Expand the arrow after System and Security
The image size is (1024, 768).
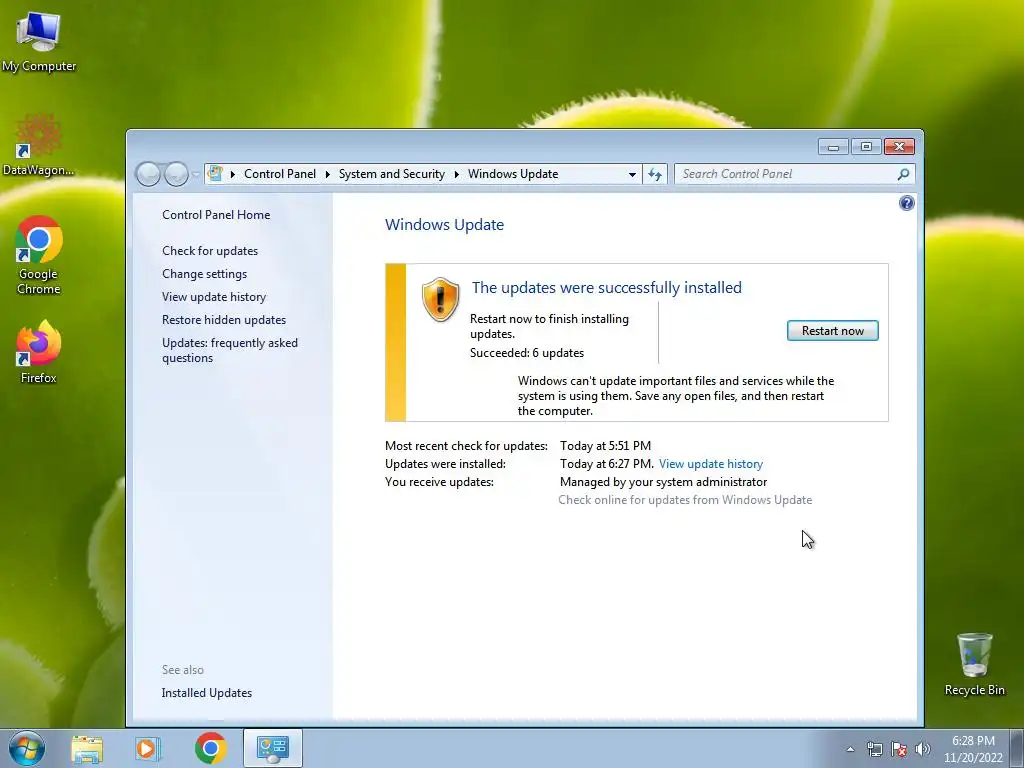pos(456,174)
